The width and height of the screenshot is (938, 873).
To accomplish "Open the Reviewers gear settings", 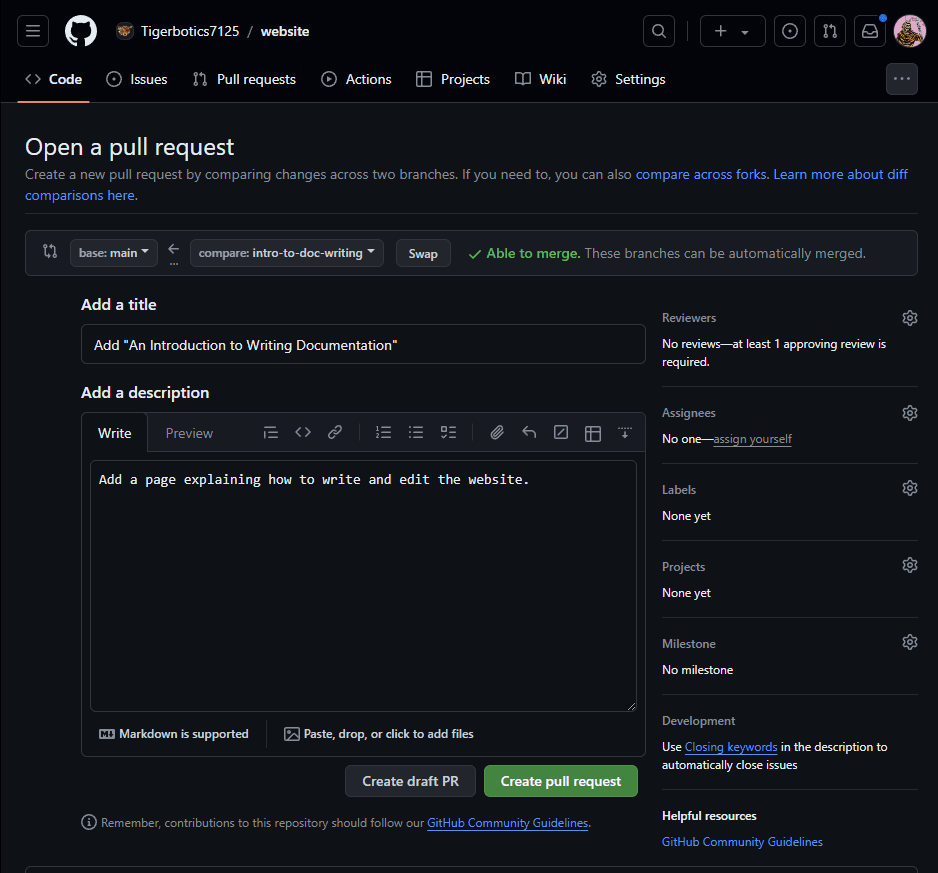I will click(909, 318).
